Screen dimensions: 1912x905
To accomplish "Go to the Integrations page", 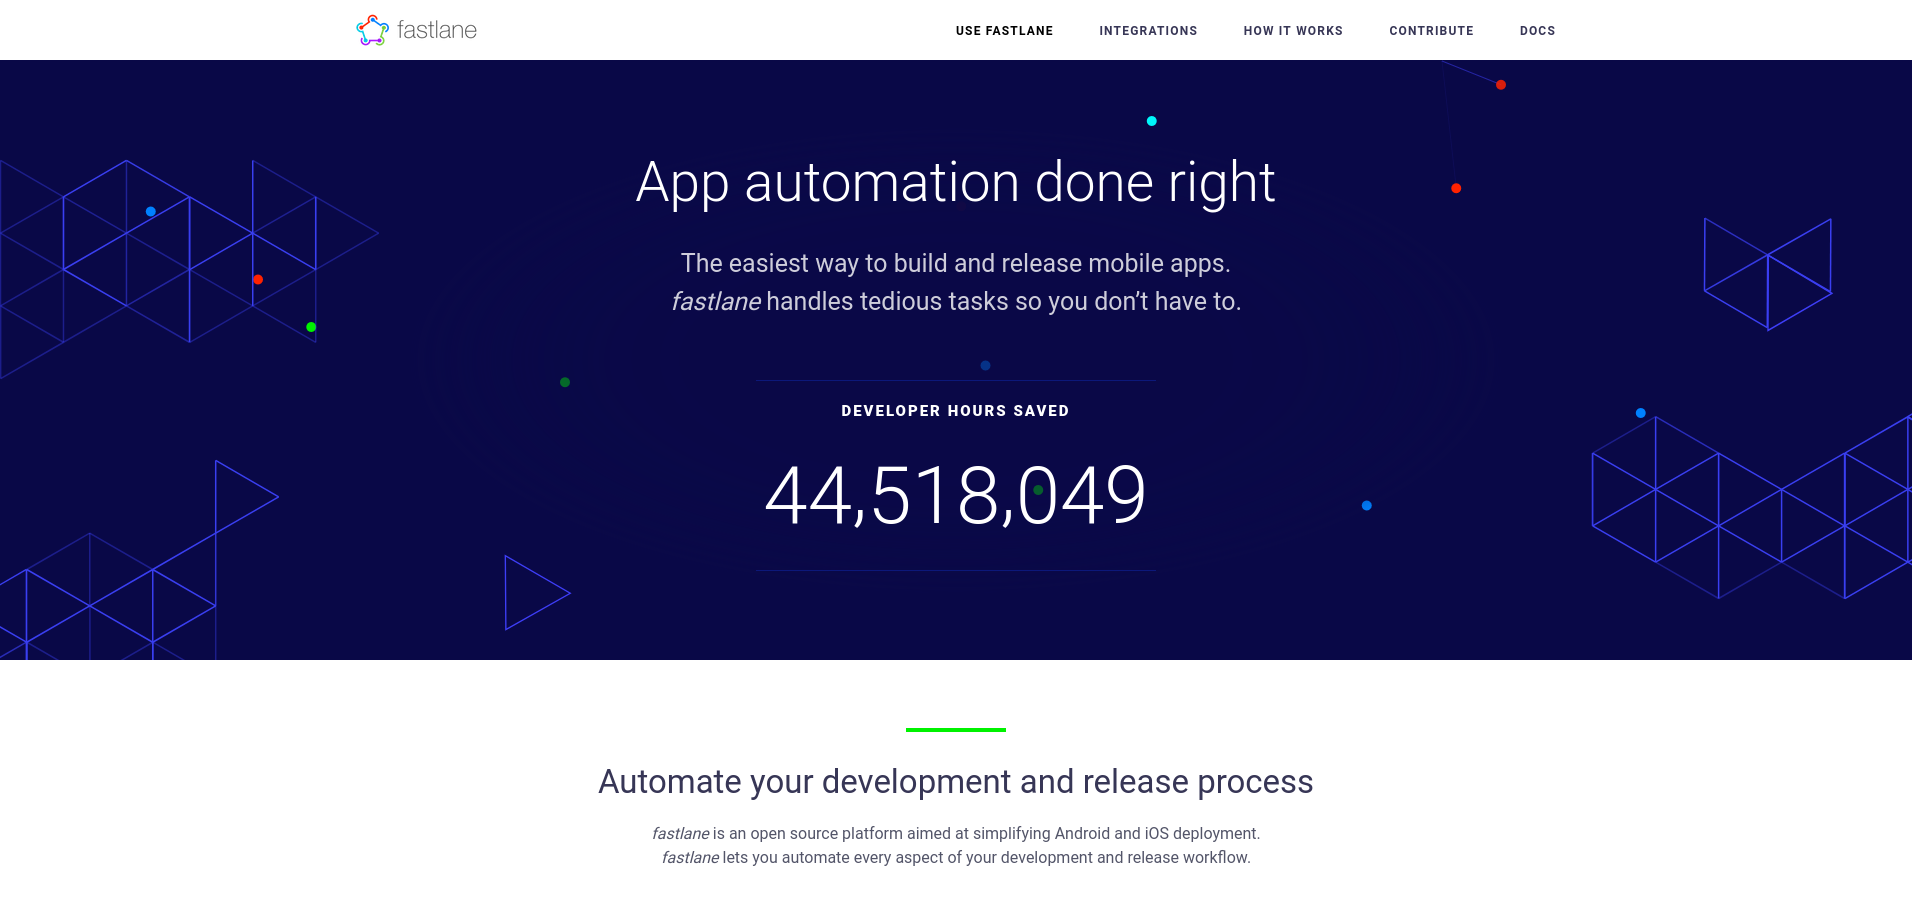I will tap(1148, 31).
